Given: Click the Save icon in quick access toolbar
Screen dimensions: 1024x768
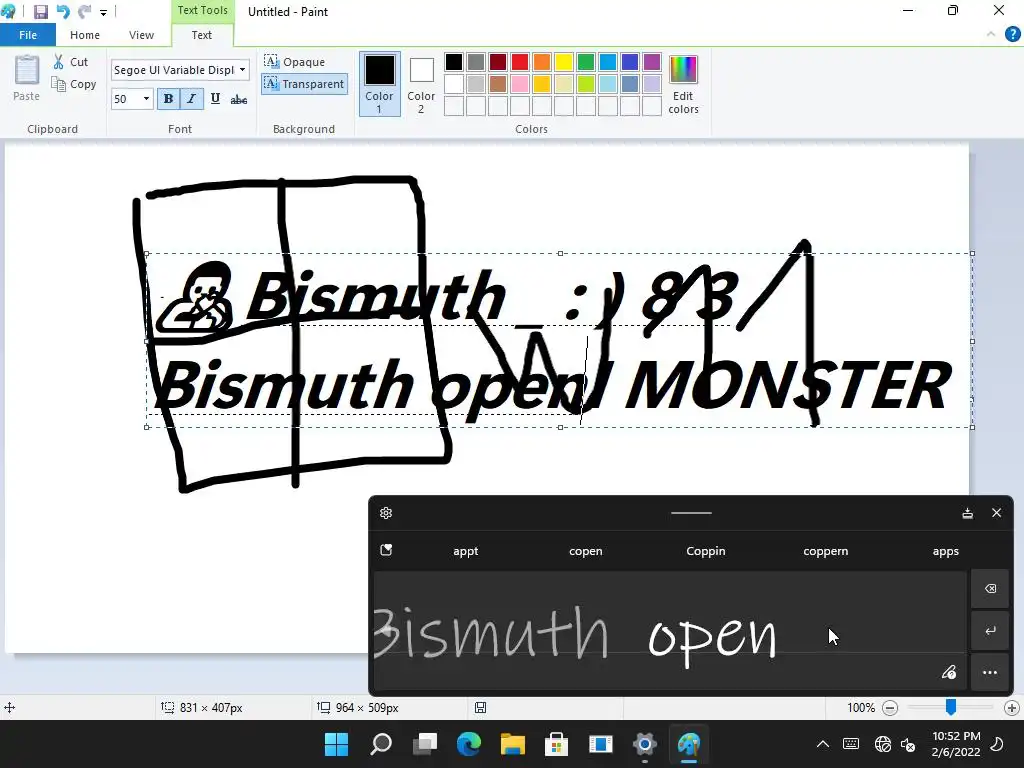Looking at the screenshot, I should tap(40, 12).
